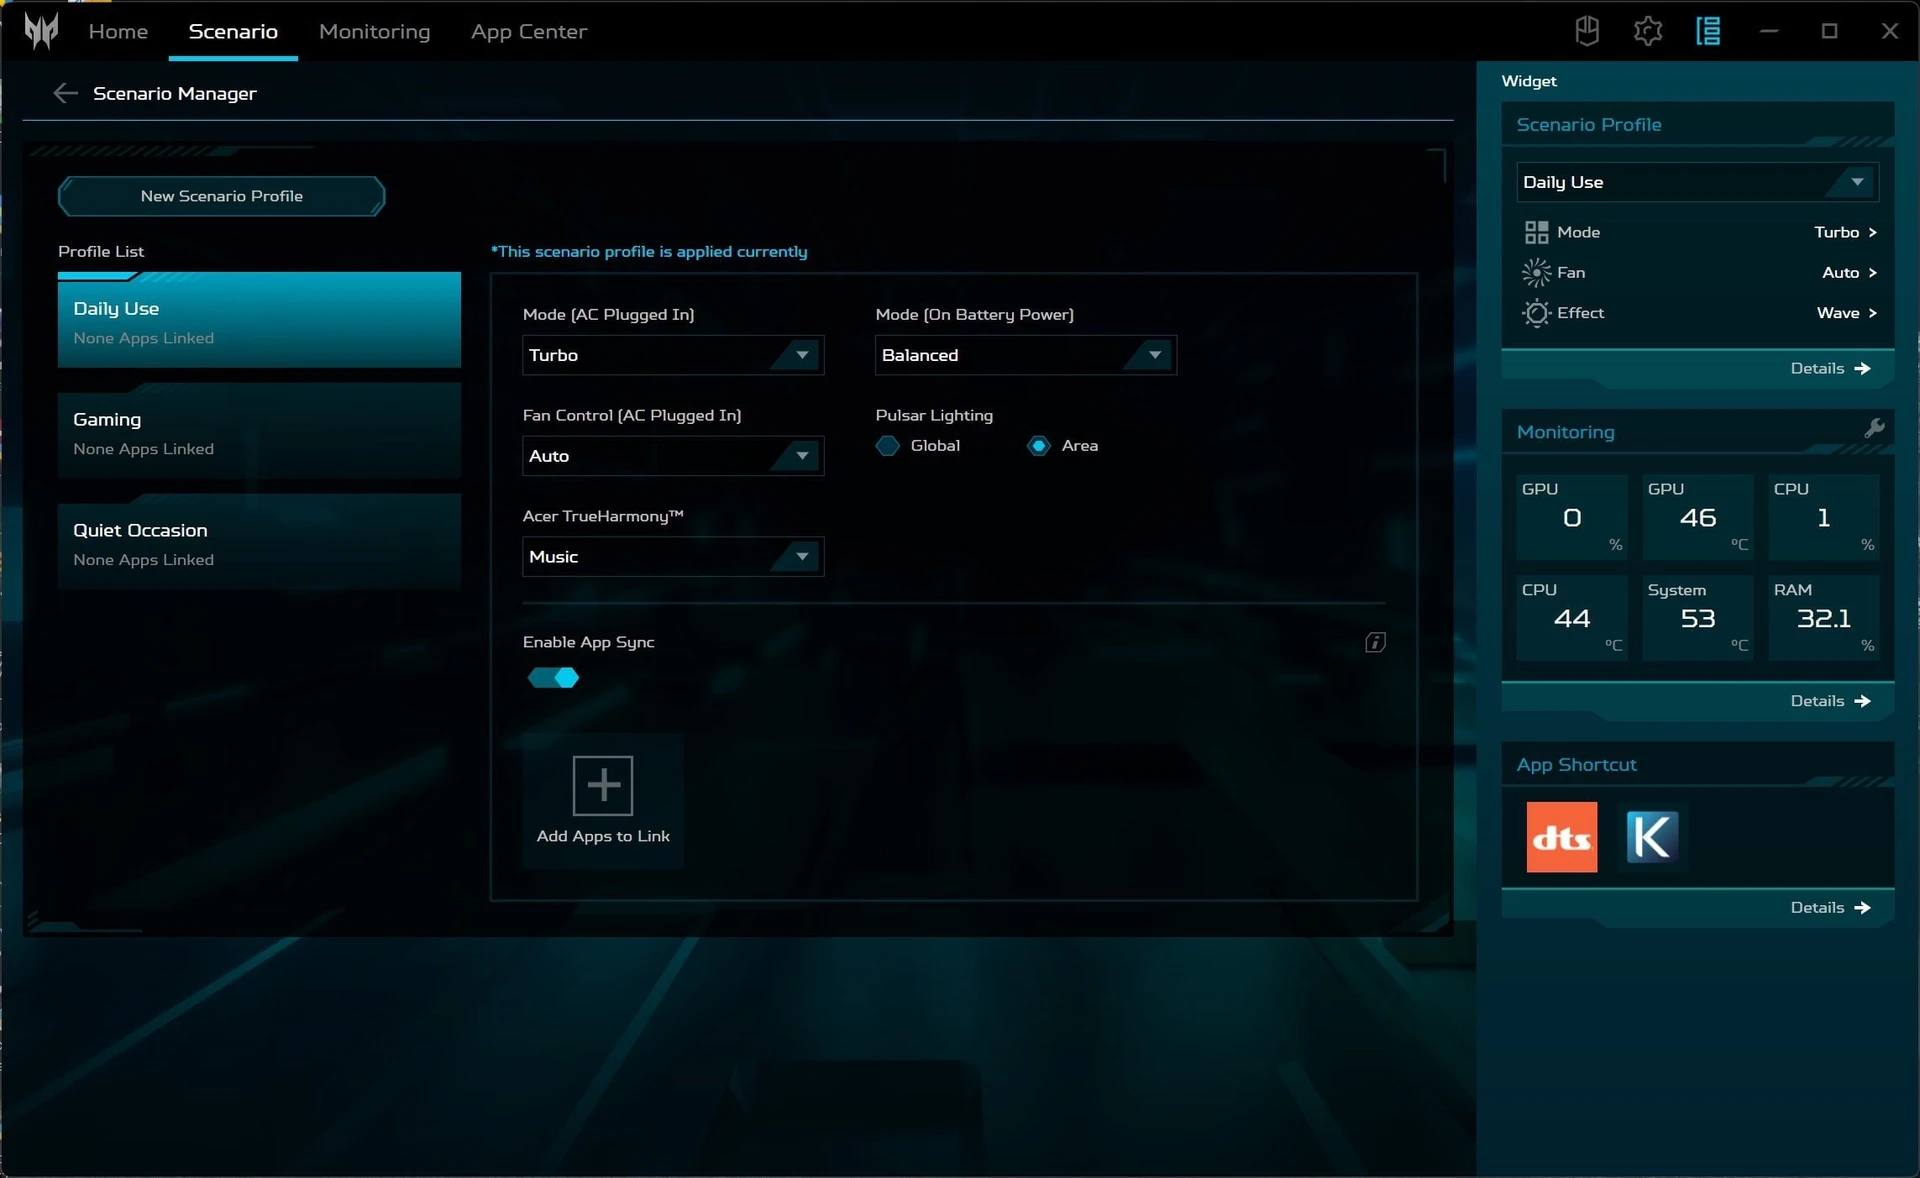
Task: Open Mode (On Battery Power) Balanced dropdown
Action: (x=1026, y=355)
